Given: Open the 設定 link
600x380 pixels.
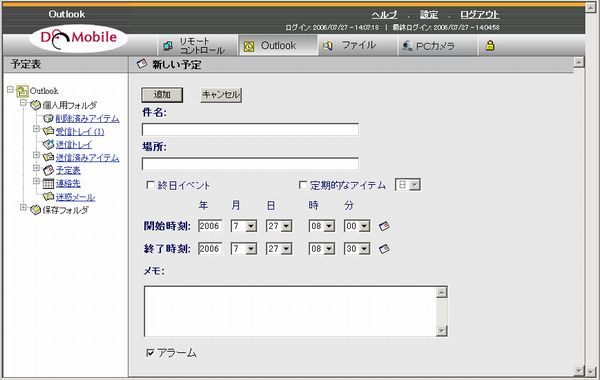Looking at the screenshot, I should coord(429,15).
